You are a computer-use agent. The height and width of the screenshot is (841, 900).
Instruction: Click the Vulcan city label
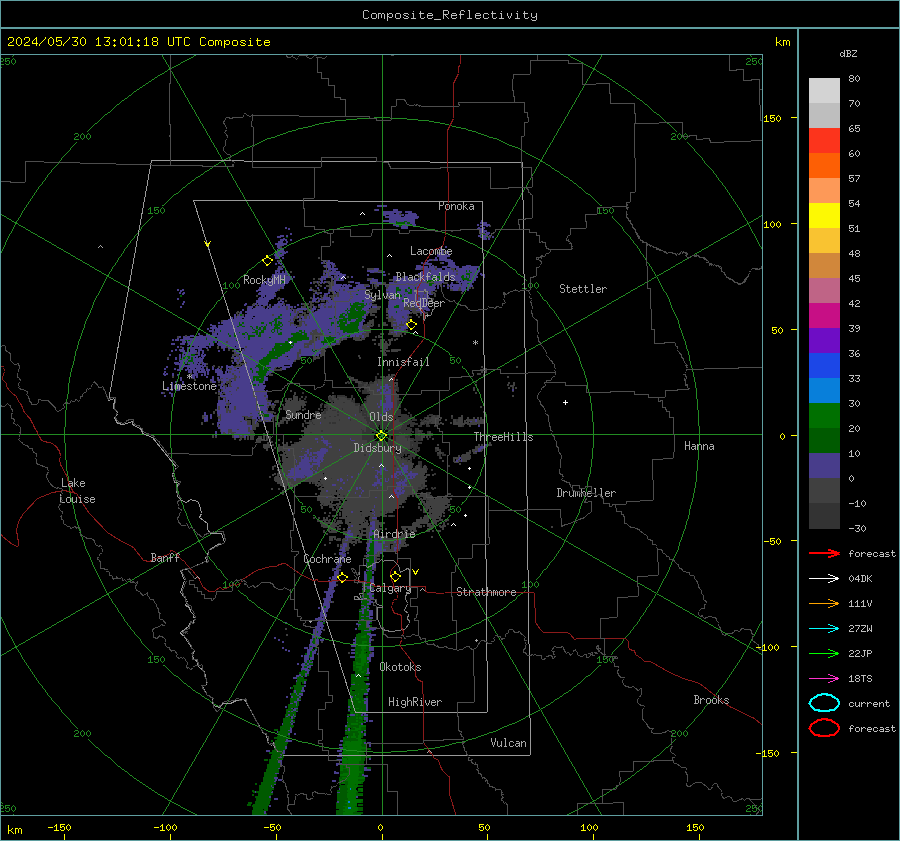click(508, 743)
